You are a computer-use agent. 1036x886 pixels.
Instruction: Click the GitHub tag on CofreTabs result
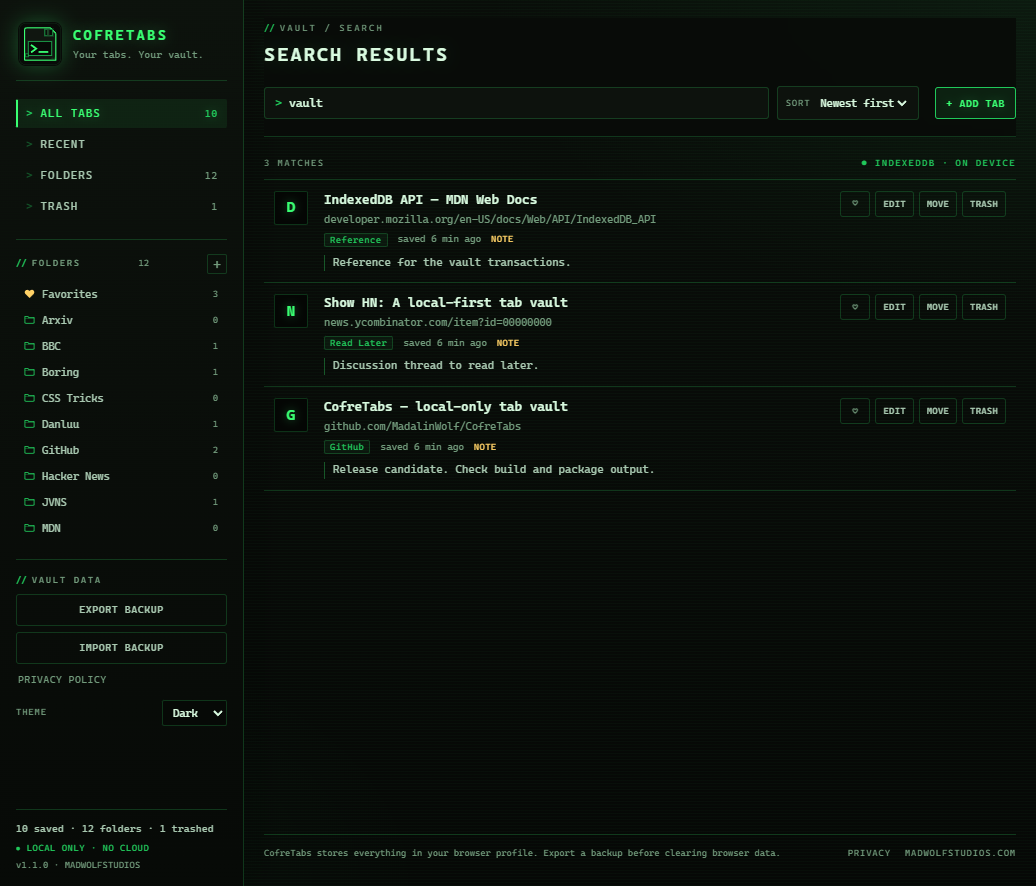point(347,447)
